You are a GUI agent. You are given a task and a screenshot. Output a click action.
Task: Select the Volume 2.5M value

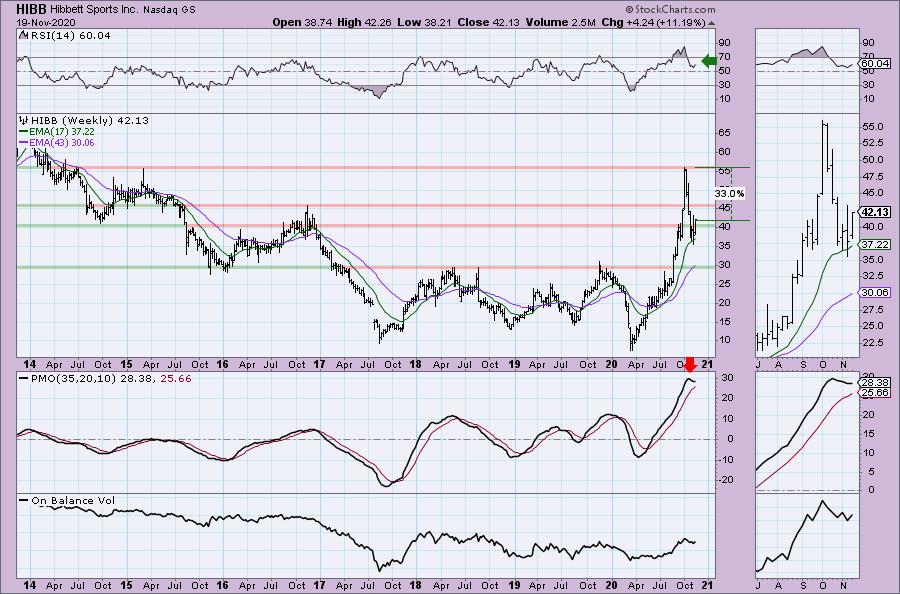[x=560, y=22]
